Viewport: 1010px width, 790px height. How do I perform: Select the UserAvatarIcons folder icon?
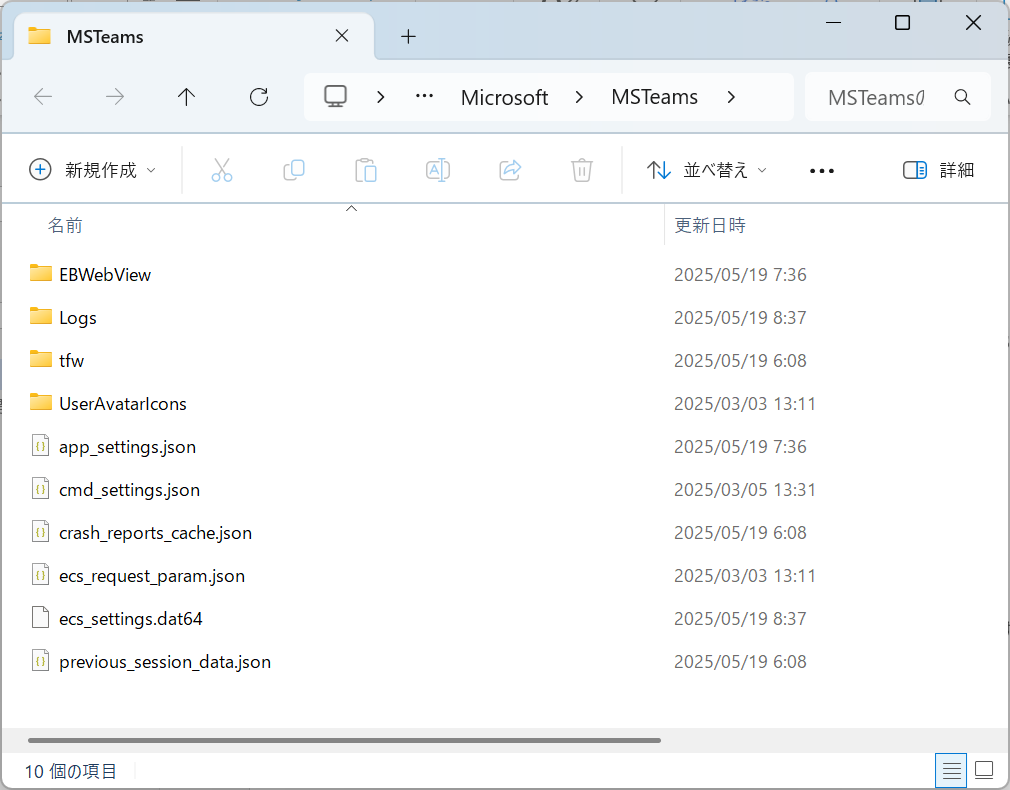(x=41, y=402)
